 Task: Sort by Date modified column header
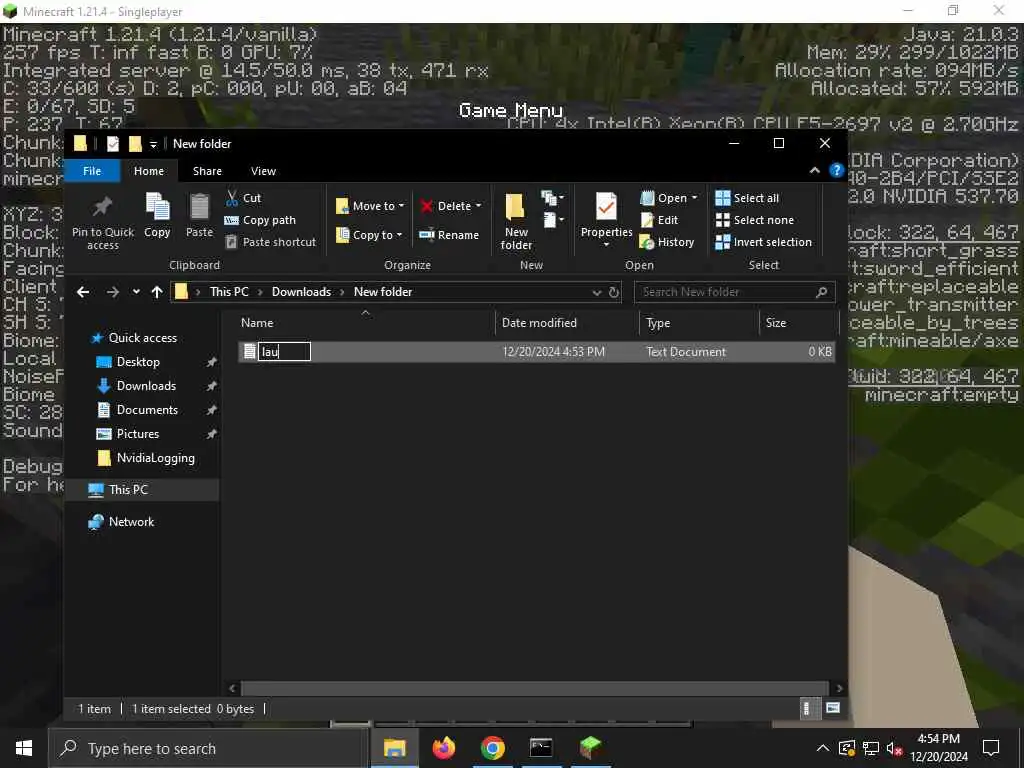567,323
